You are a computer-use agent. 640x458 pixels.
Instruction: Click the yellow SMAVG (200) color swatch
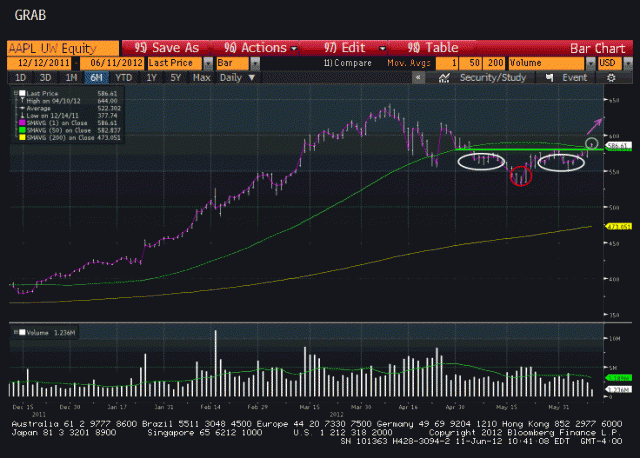(x=22, y=138)
